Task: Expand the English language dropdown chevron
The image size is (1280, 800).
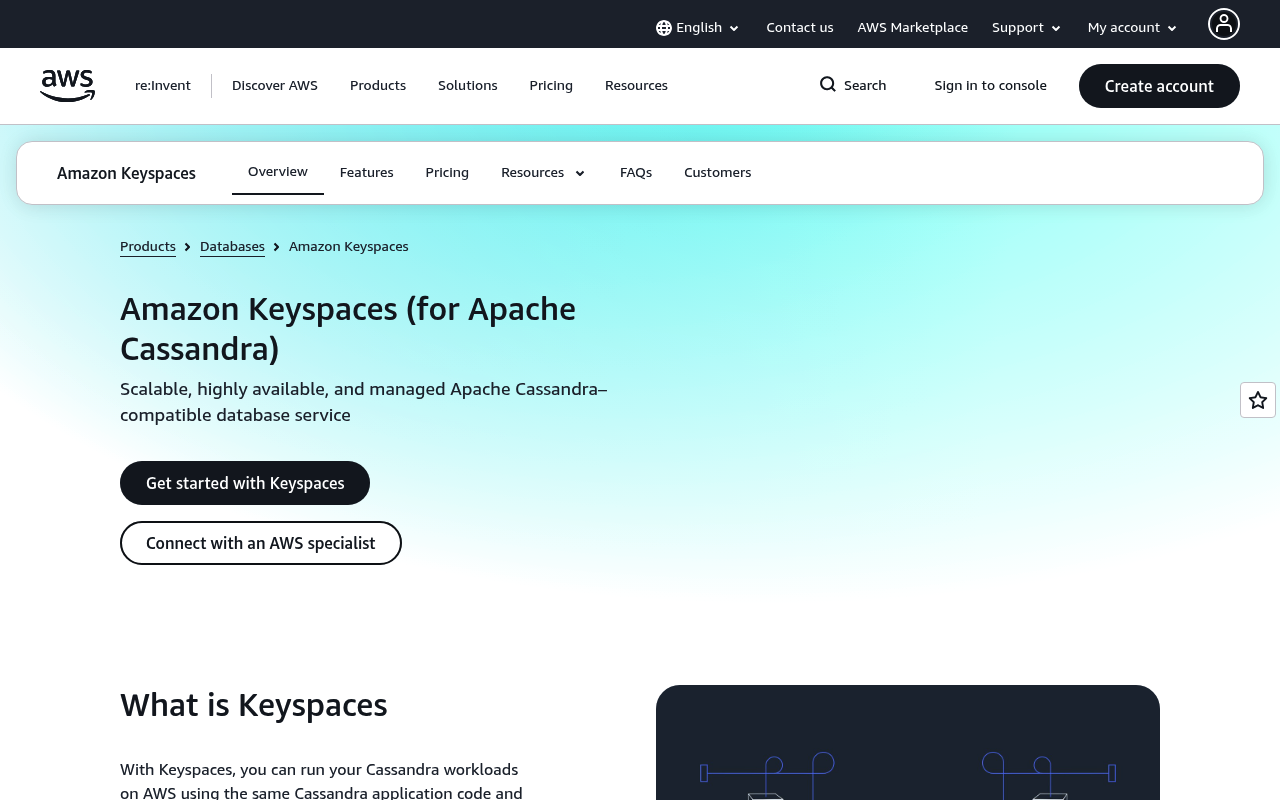Action: [734, 29]
